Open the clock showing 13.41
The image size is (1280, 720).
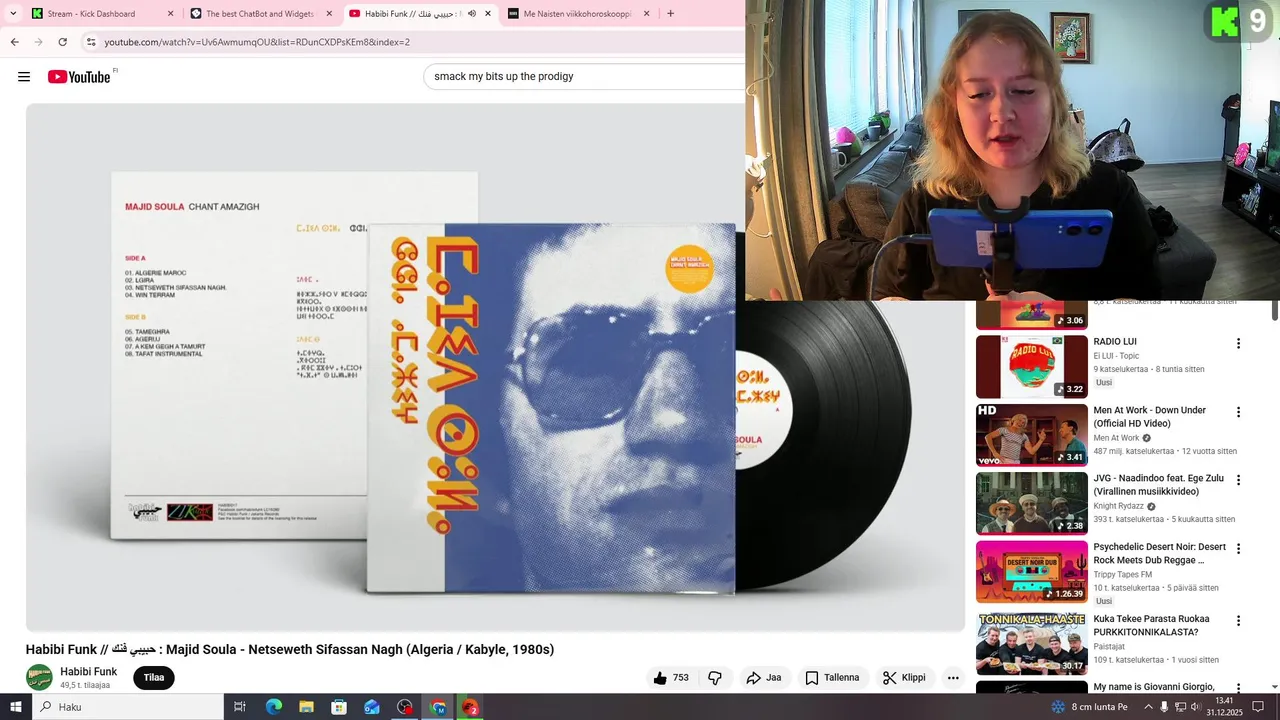click(1225, 707)
